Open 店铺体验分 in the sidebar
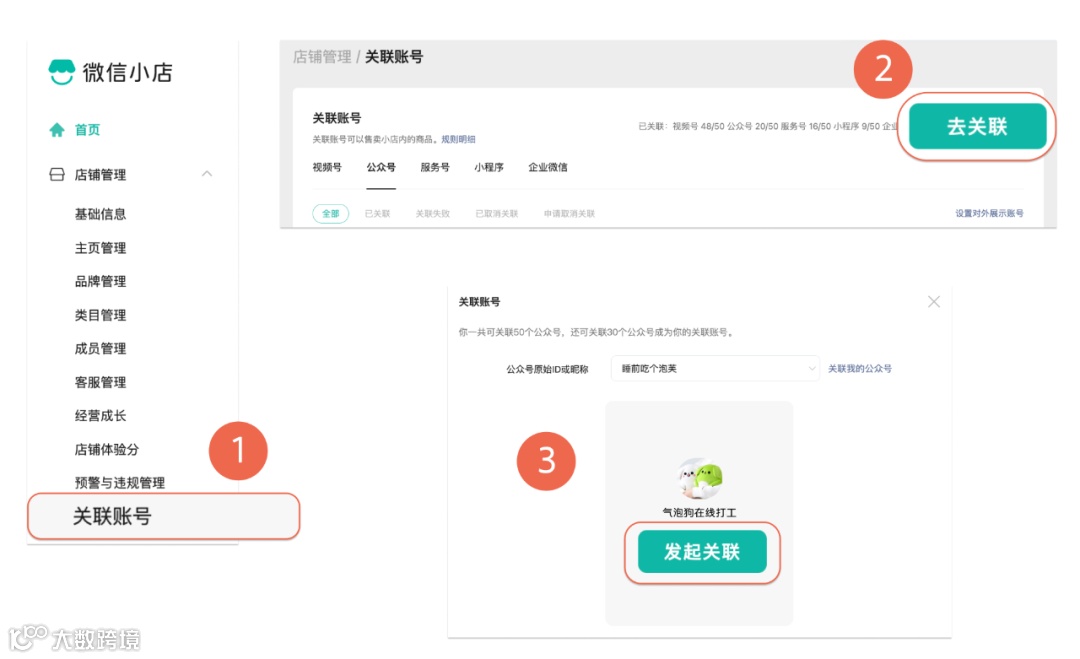 coord(107,449)
